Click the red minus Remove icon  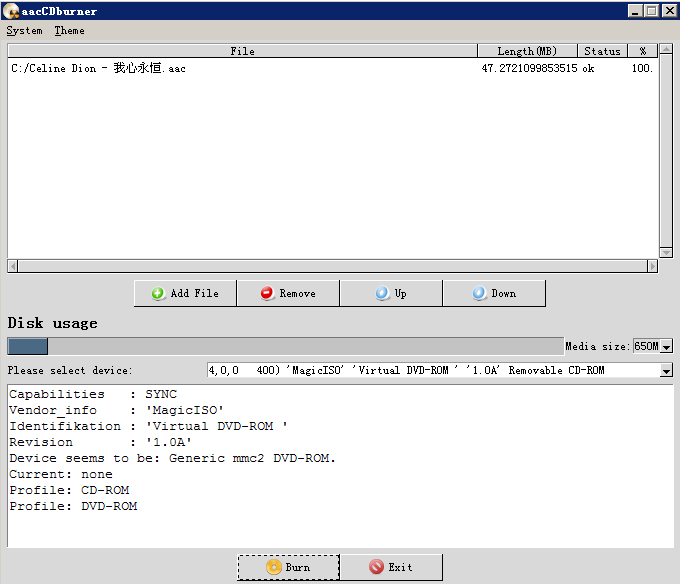click(267, 294)
